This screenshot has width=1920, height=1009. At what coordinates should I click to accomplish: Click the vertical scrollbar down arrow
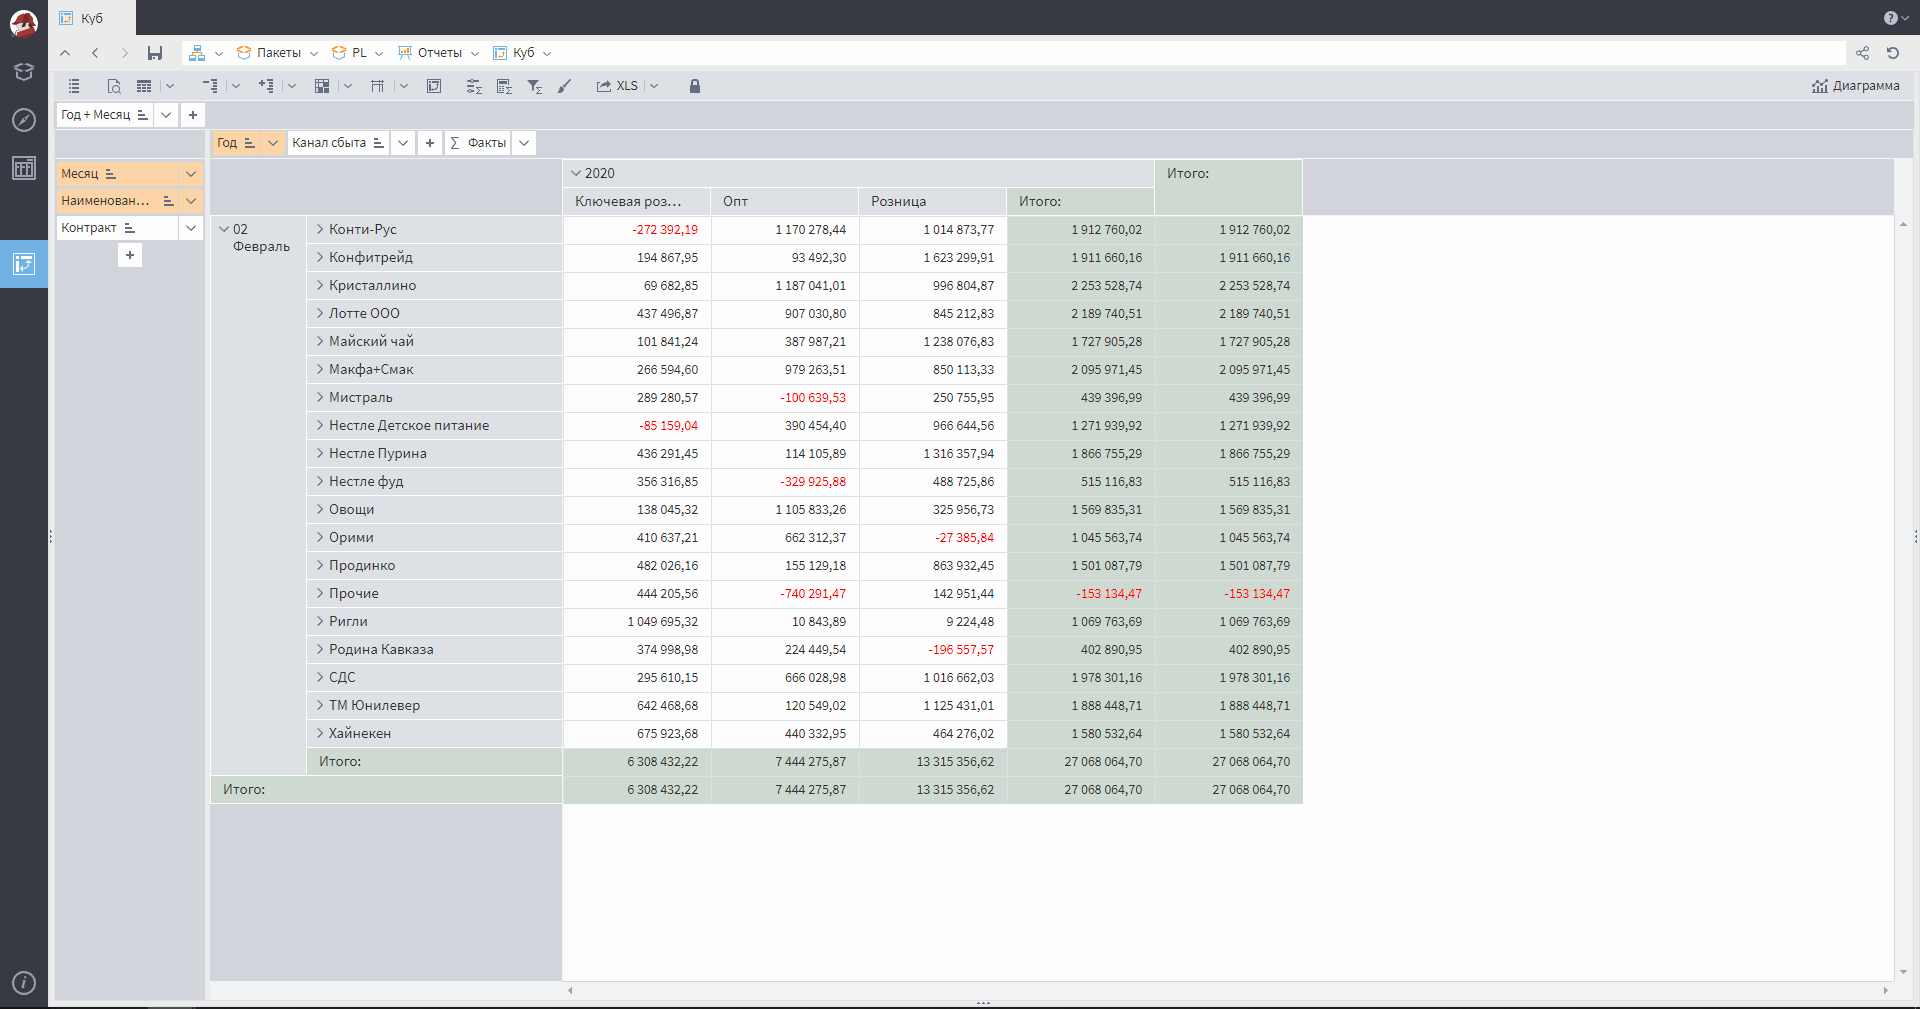coord(1903,971)
